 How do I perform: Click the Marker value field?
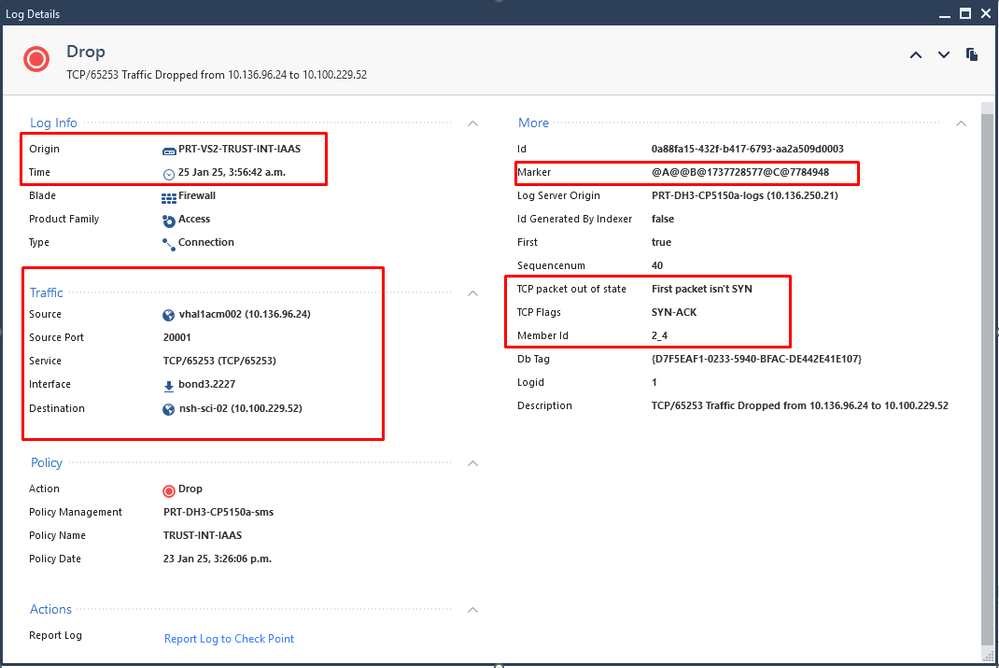[739, 173]
